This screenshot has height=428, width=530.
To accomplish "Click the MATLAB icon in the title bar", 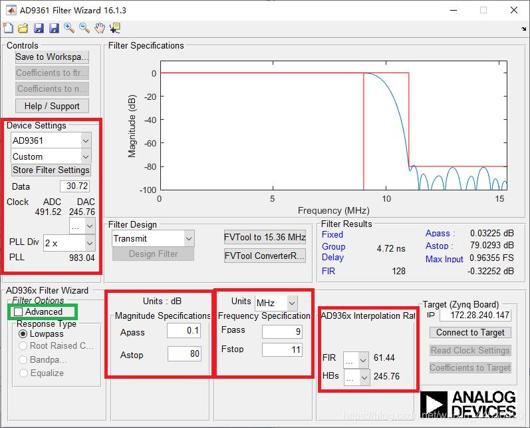I will (x=11, y=10).
